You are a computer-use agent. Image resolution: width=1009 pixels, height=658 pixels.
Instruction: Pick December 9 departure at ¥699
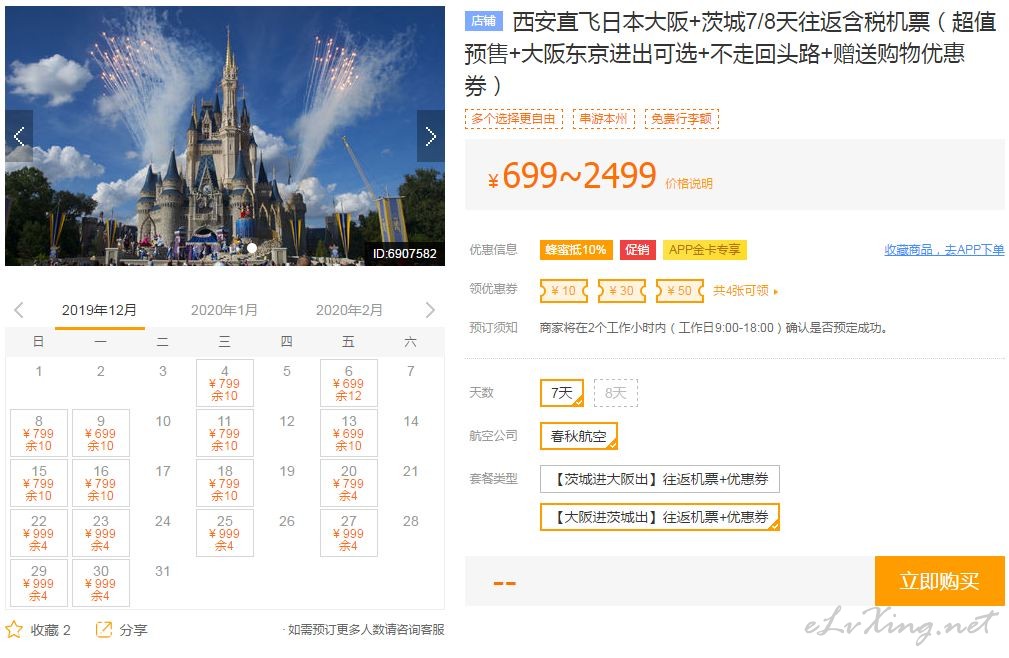pyautogui.click(x=100, y=433)
